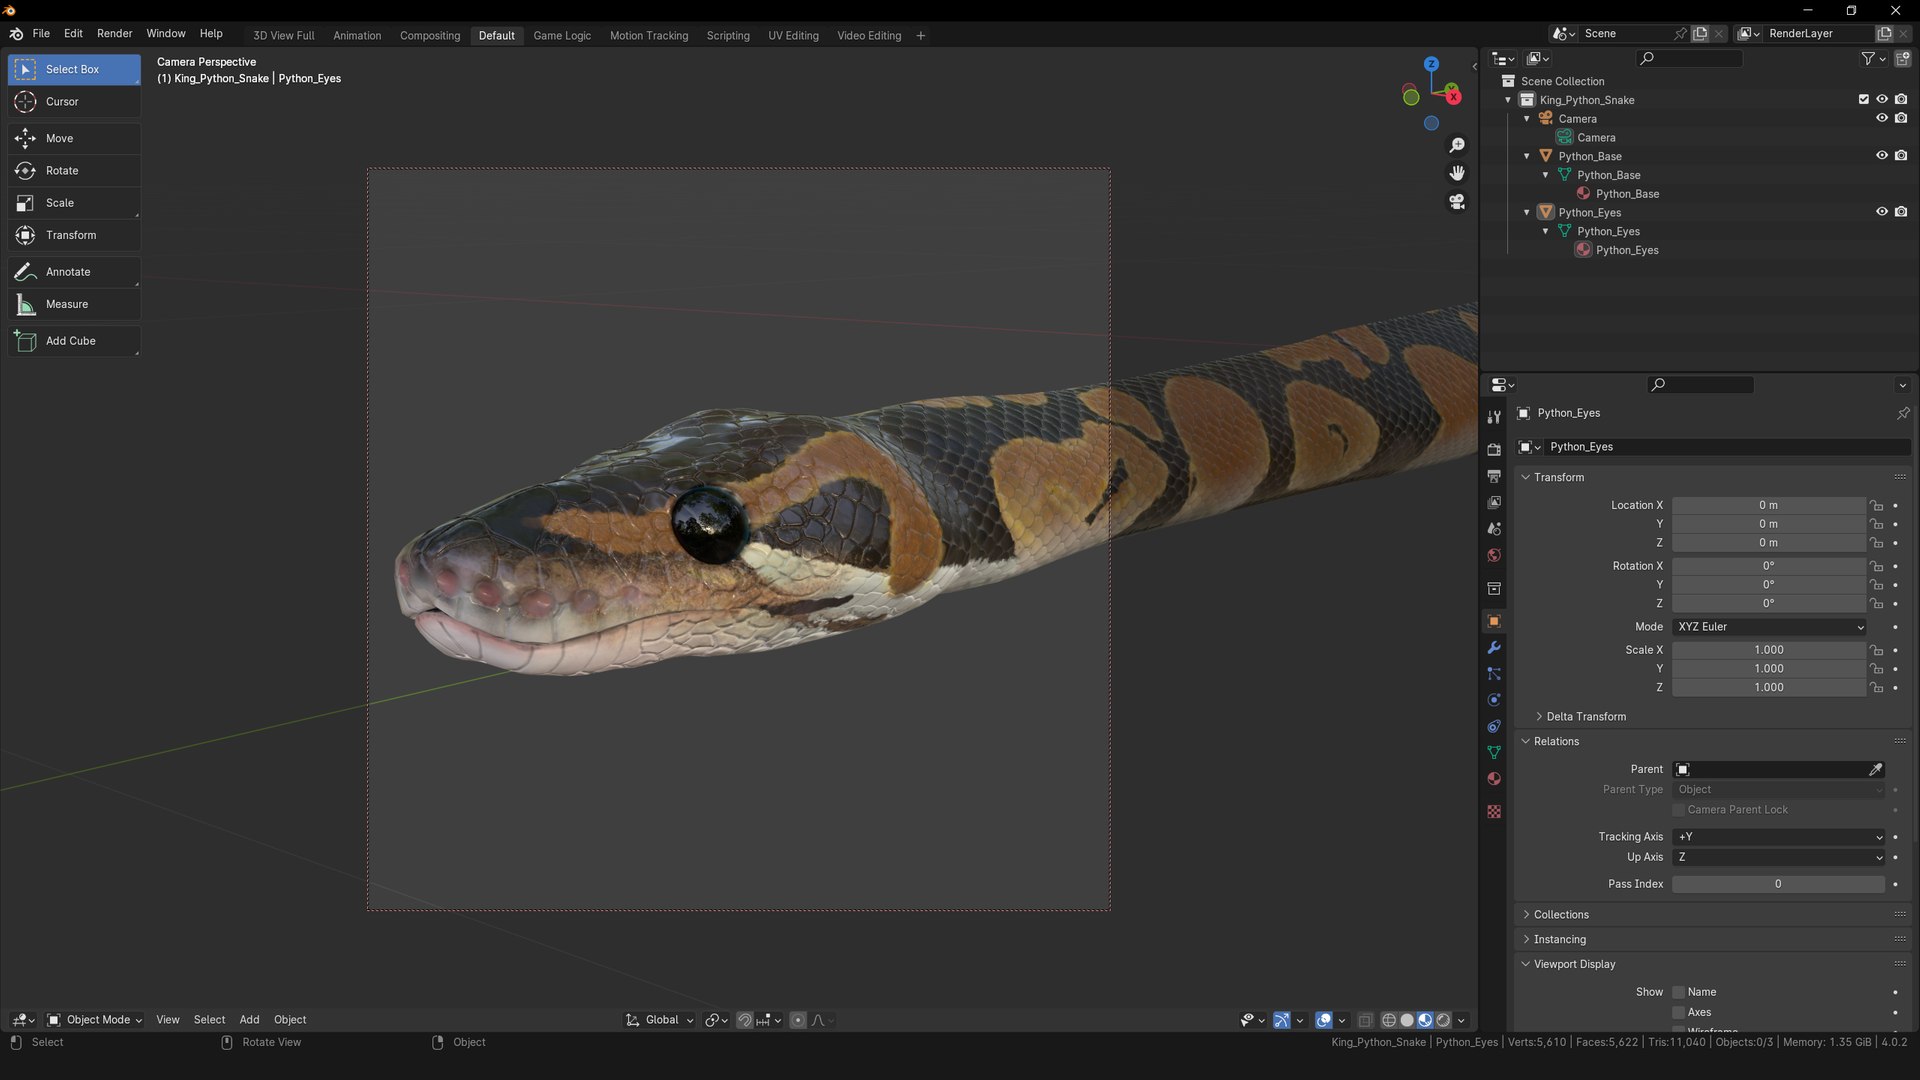Click the Pass Index slider field
This screenshot has width=1920, height=1080.
(x=1777, y=884)
